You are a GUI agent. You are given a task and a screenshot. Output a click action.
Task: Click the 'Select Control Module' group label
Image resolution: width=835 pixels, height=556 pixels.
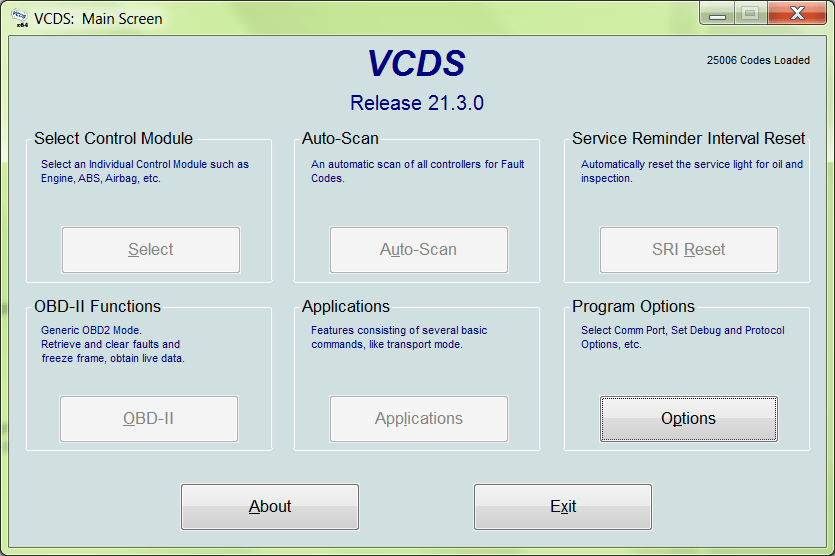pos(113,138)
